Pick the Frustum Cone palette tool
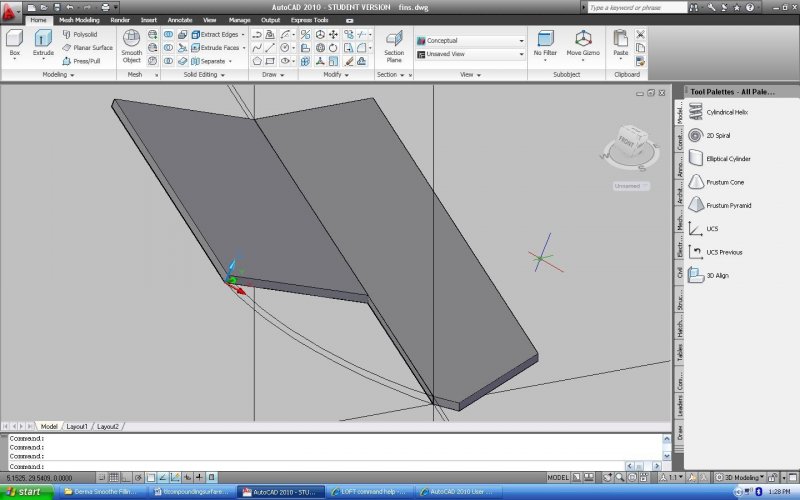This screenshot has height=500, width=800. (727, 182)
